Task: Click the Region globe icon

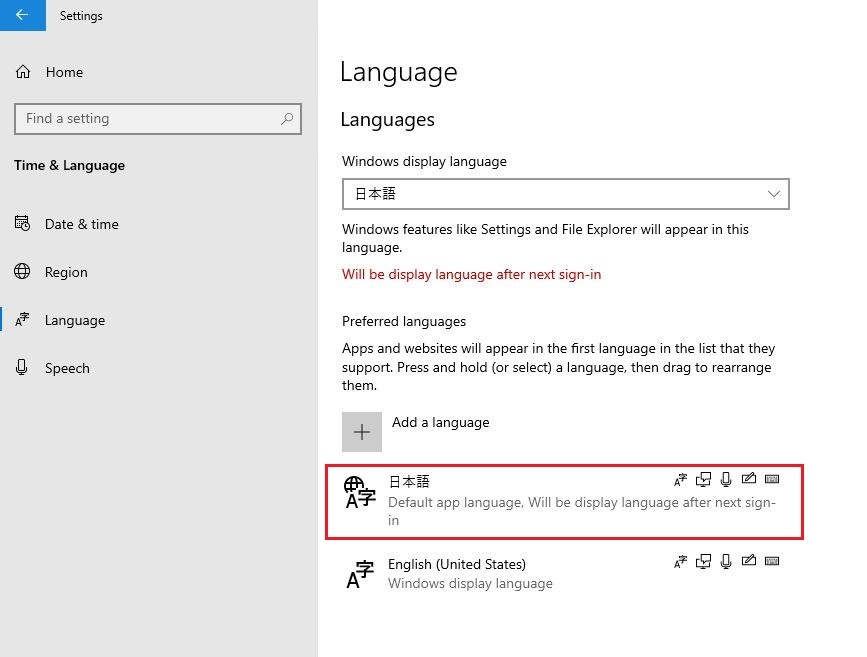Action: click(22, 271)
